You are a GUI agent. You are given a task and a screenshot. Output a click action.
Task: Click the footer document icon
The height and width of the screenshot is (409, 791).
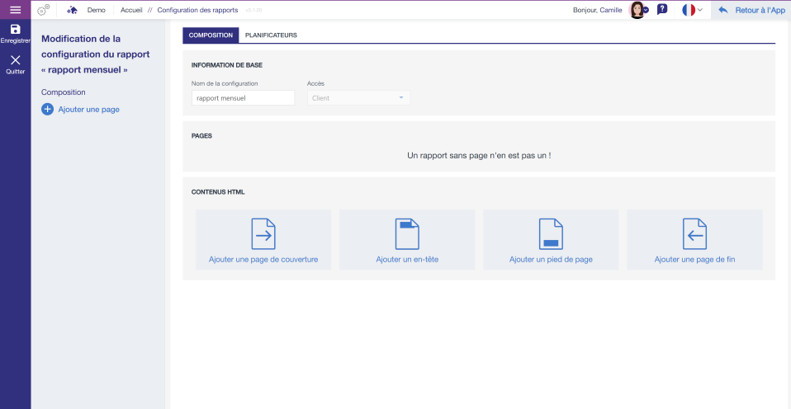coord(551,233)
